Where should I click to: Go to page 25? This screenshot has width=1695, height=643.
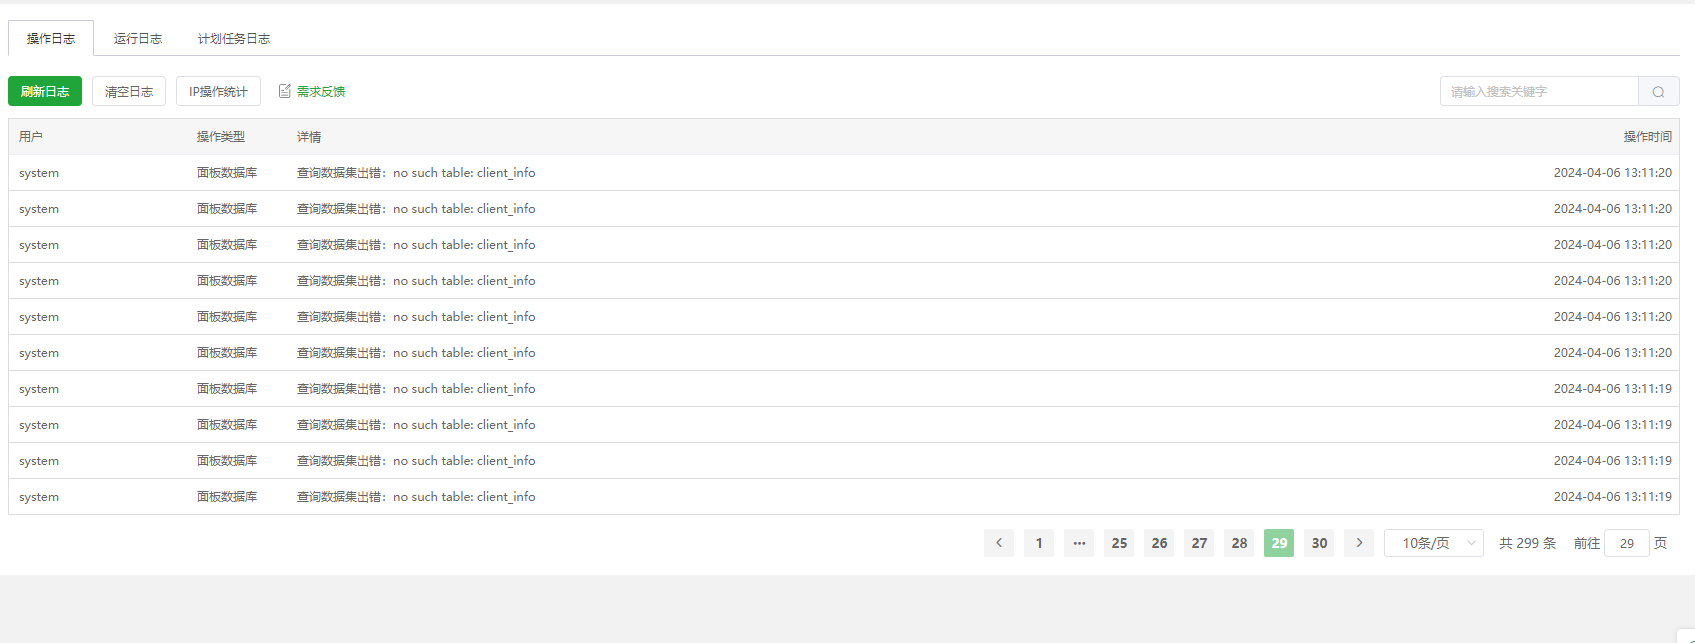coord(1119,543)
